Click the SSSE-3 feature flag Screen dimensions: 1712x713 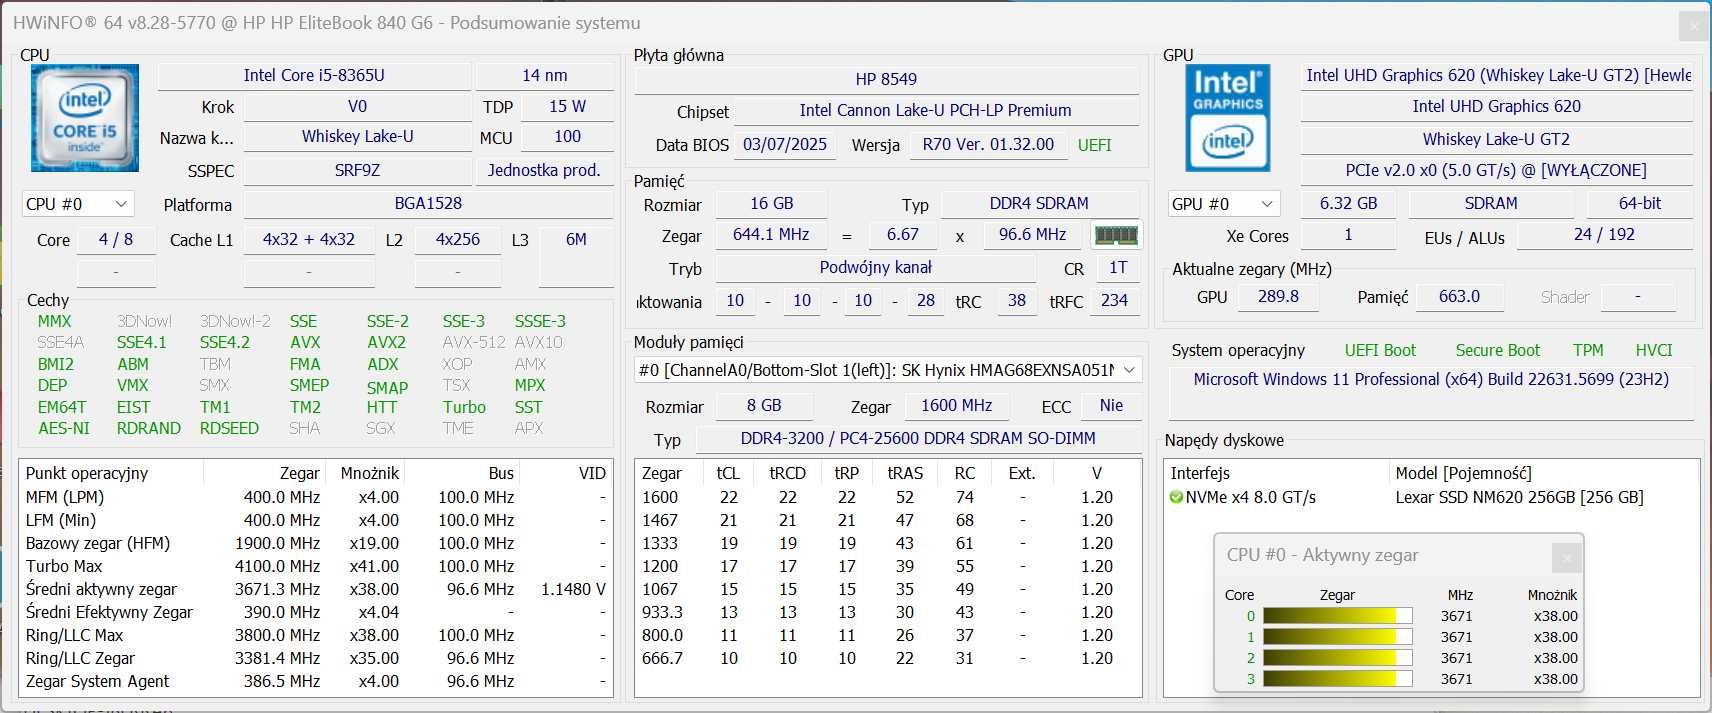click(x=540, y=321)
